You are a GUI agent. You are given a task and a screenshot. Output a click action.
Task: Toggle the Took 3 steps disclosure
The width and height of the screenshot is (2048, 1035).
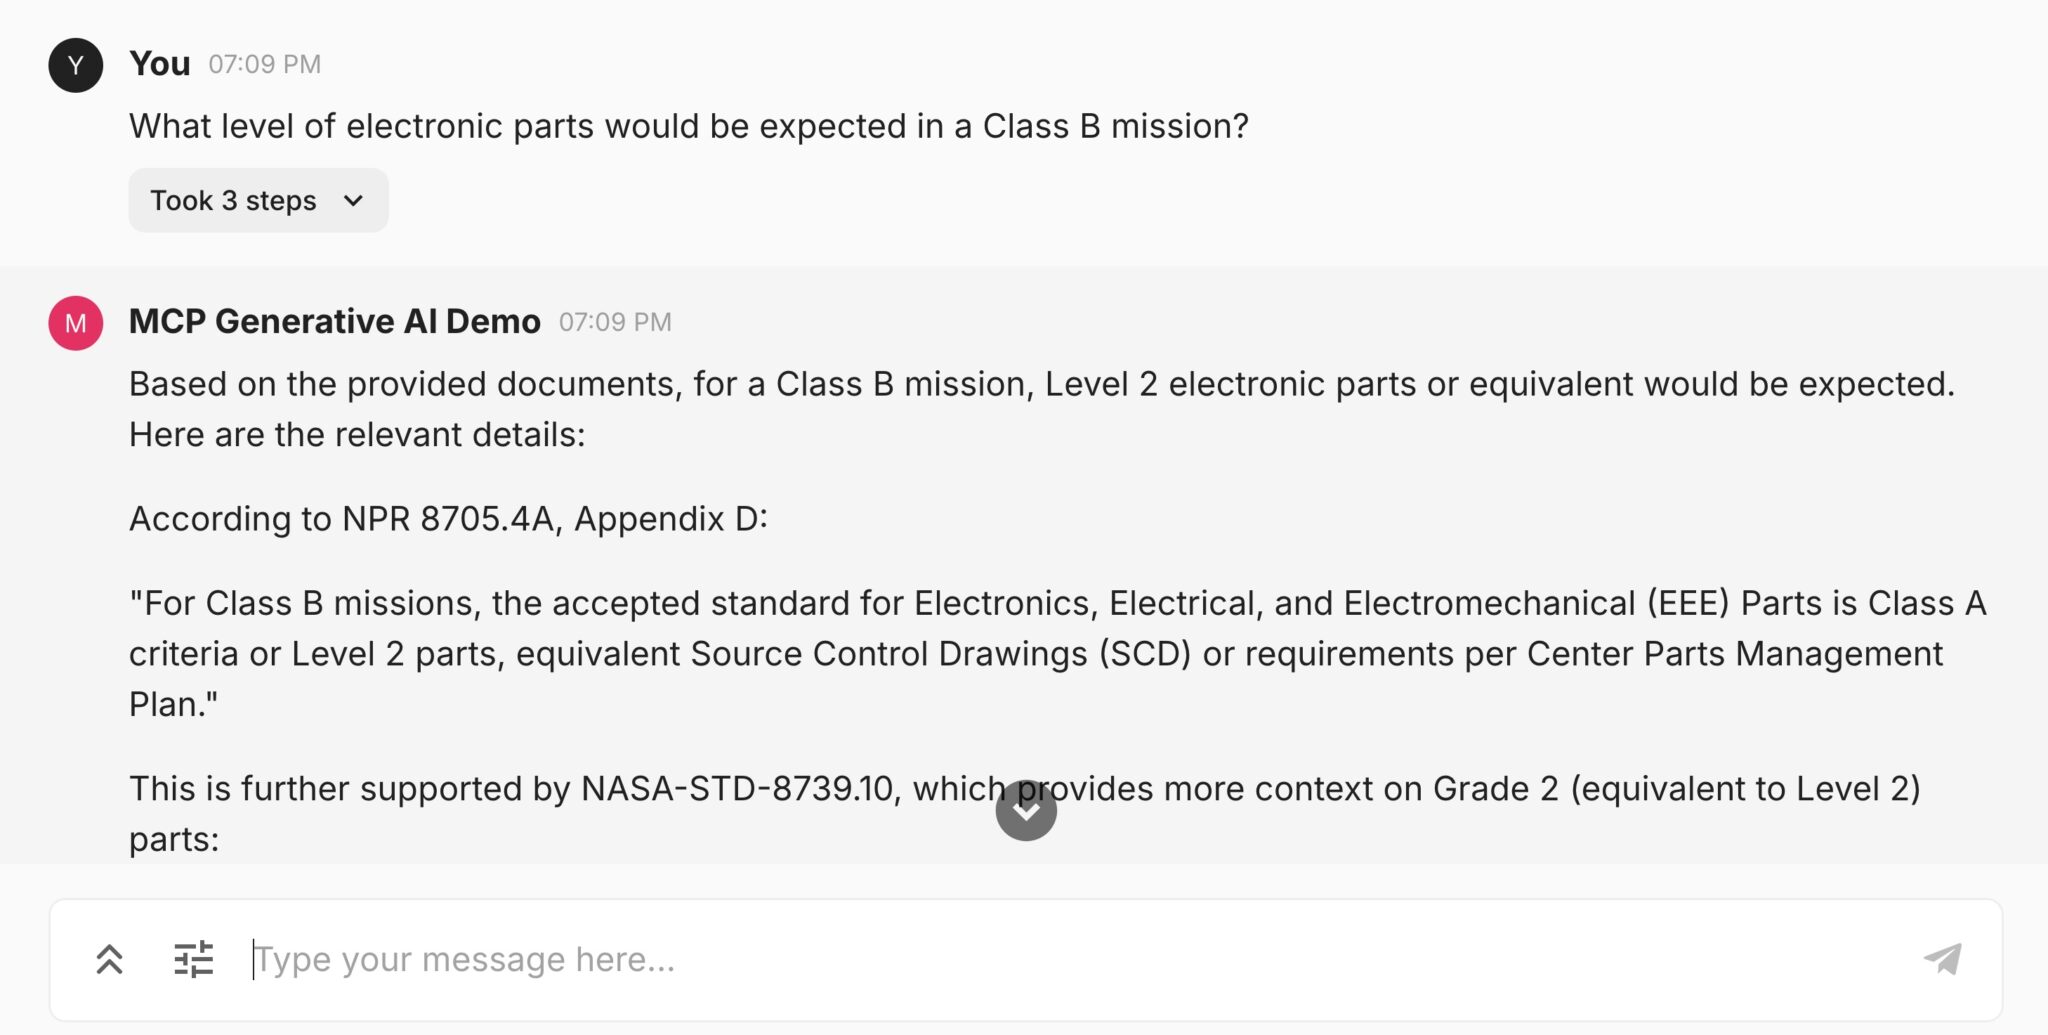coord(257,200)
